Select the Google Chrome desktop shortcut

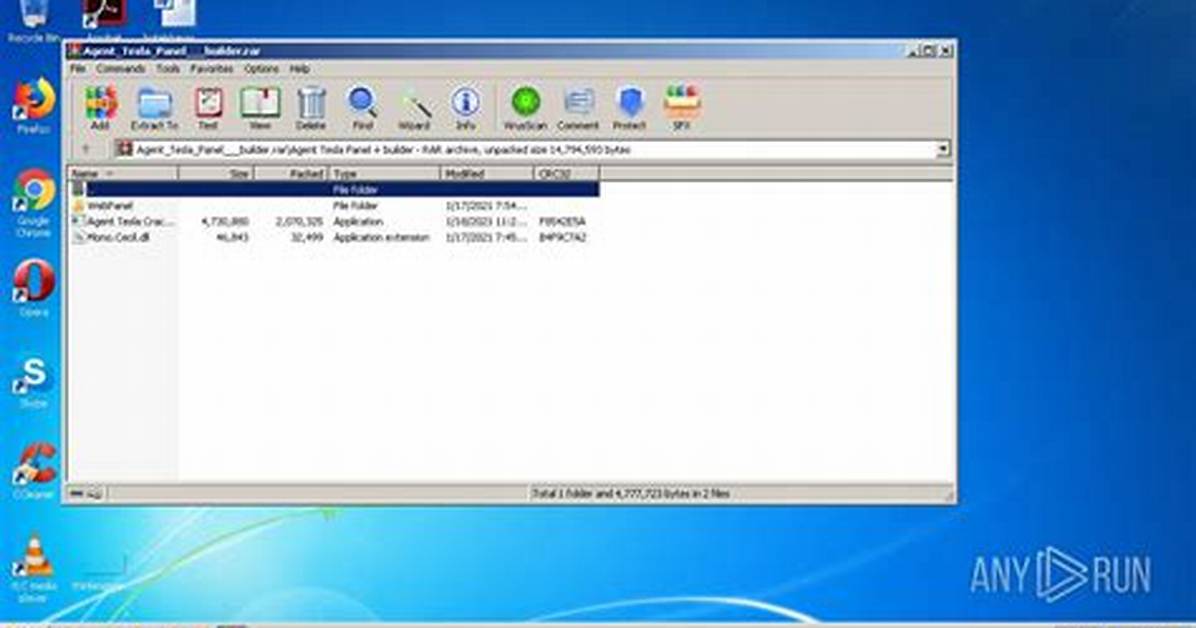click(x=34, y=203)
